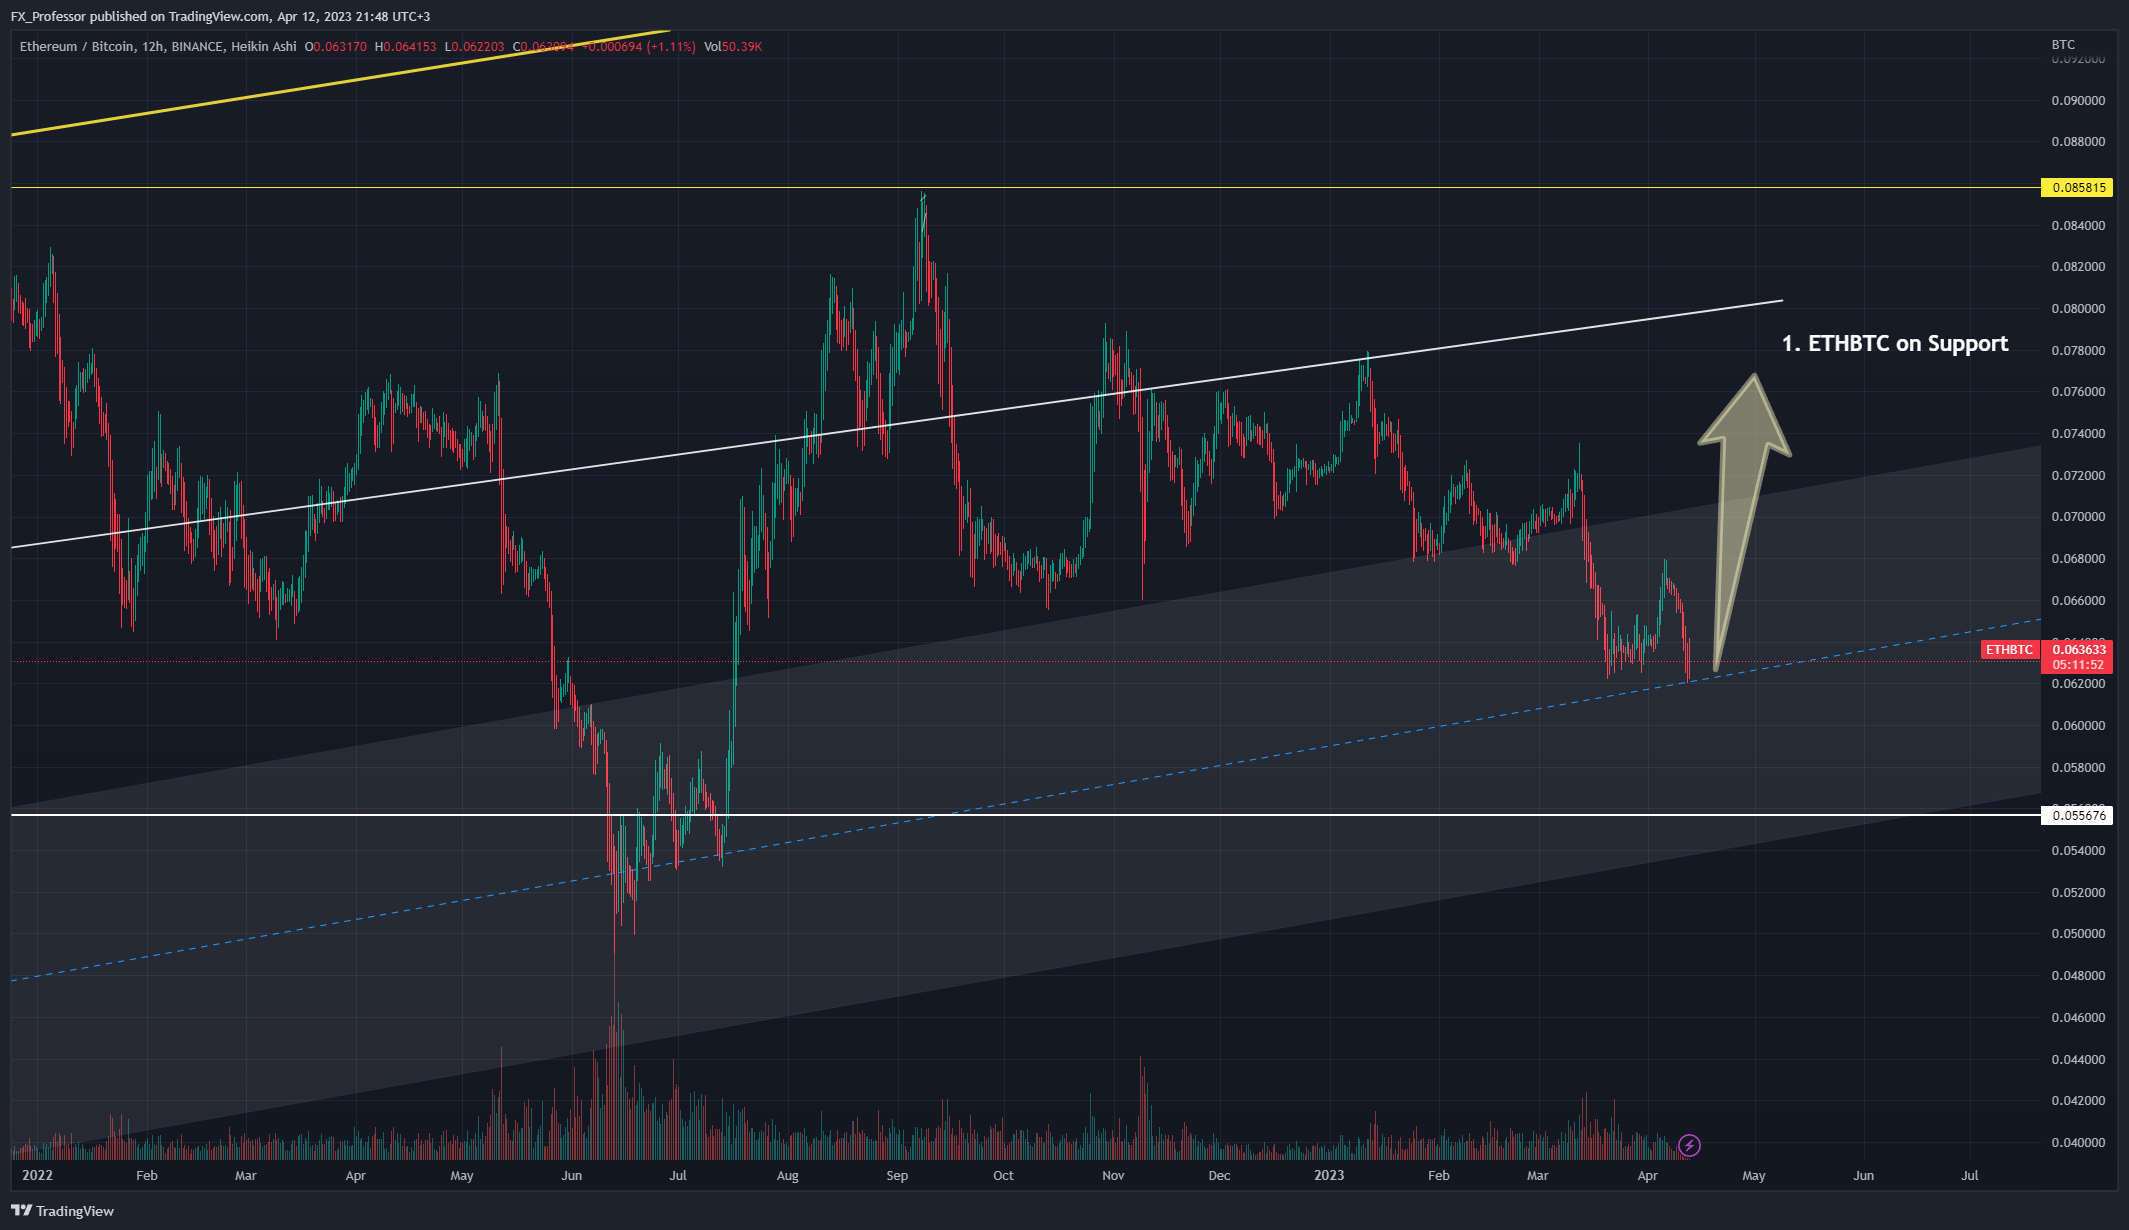The height and width of the screenshot is (1230, 2129).
Task: Click the Dec label on time axis
Action: pyautogui.click(x=1219, y=1175)
